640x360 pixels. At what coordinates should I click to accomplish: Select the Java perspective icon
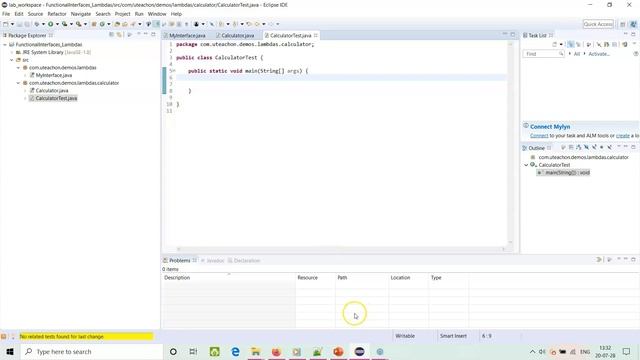[633, 24]
